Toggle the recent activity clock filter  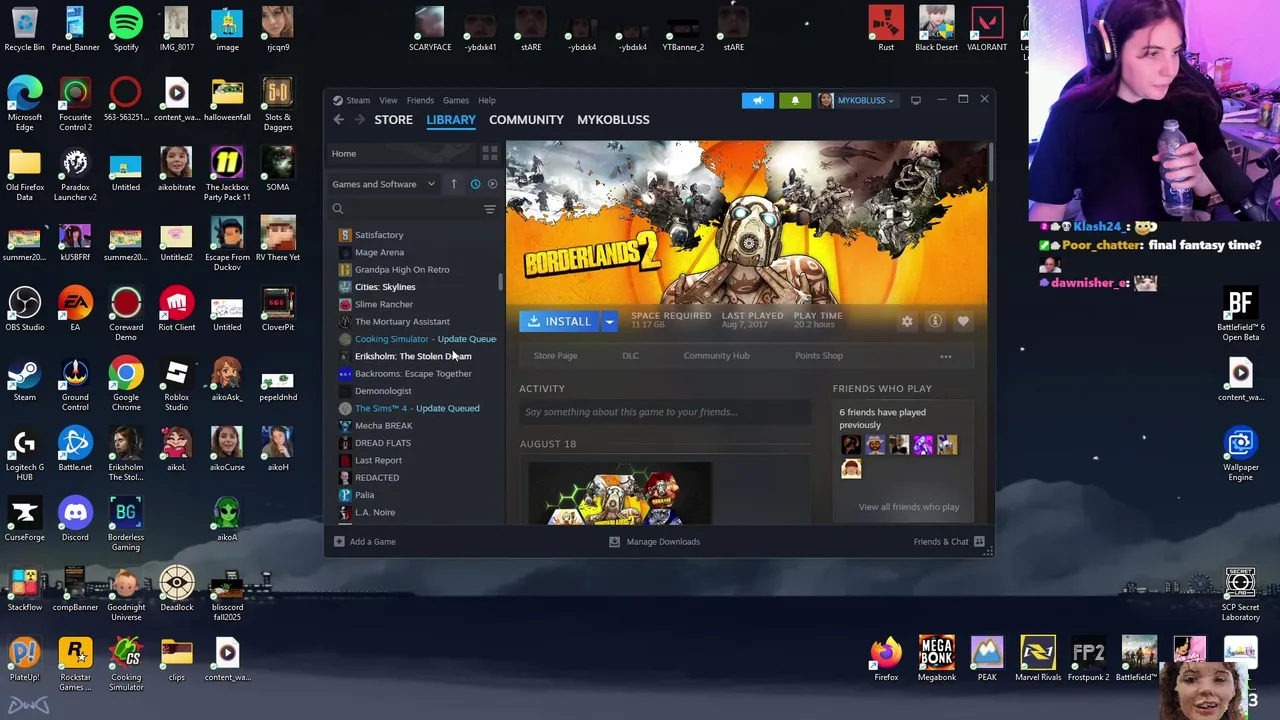tap(475, 184)
